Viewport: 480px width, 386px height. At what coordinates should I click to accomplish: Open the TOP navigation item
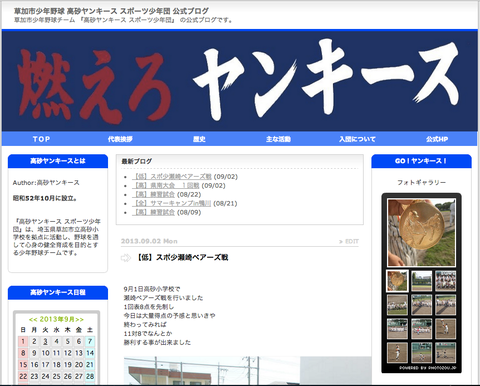[x=41, y=139]
